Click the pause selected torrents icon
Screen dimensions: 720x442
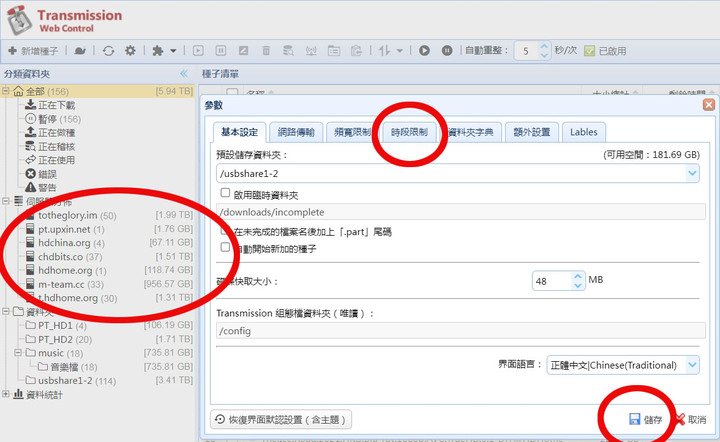[x=221, y=51]
